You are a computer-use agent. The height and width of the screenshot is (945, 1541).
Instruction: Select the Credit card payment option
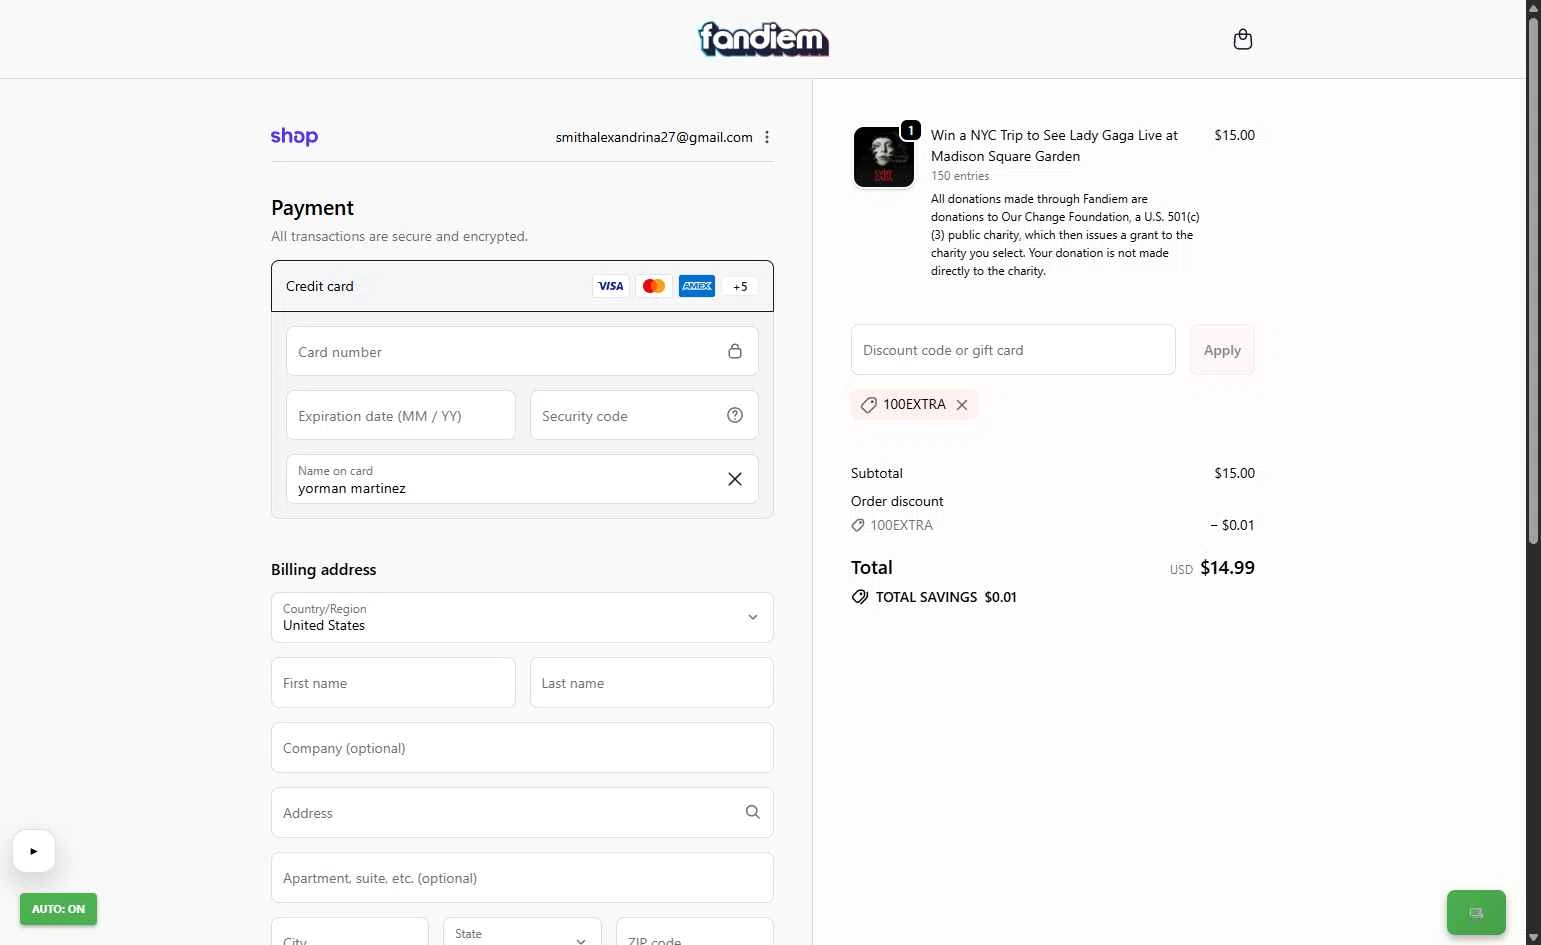point(522,286)
